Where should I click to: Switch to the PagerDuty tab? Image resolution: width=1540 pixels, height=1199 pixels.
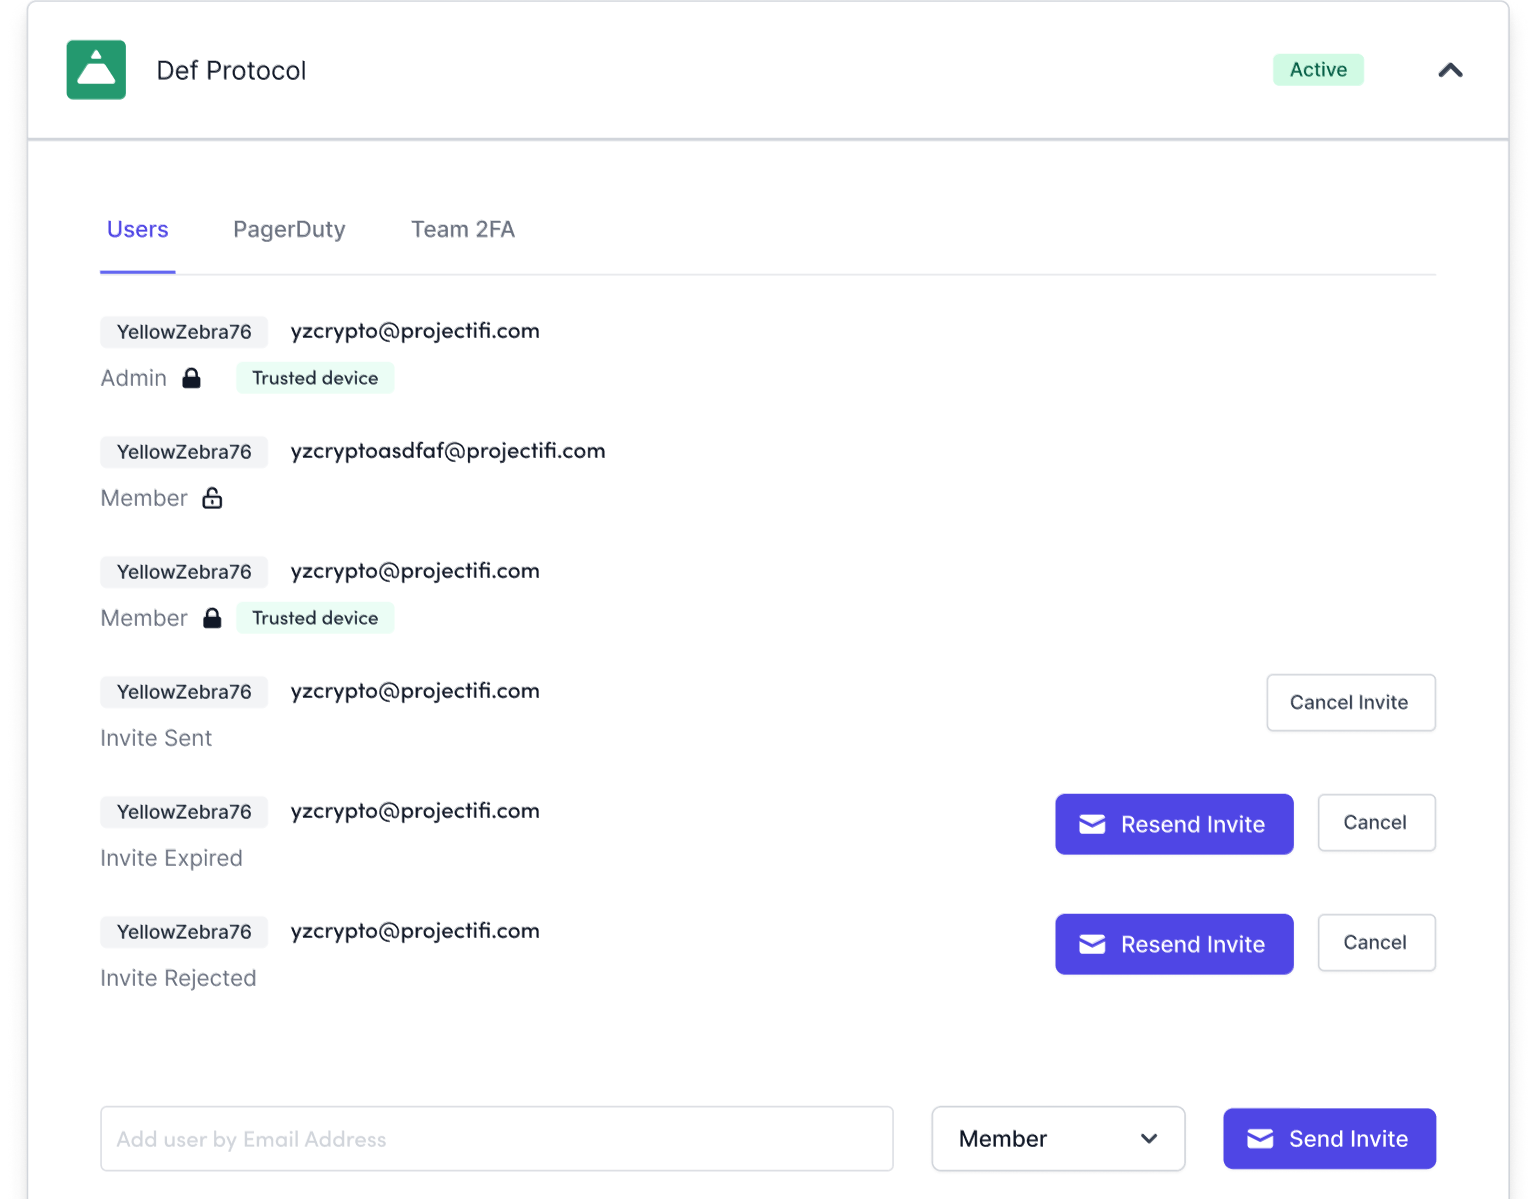click(289, 229)
